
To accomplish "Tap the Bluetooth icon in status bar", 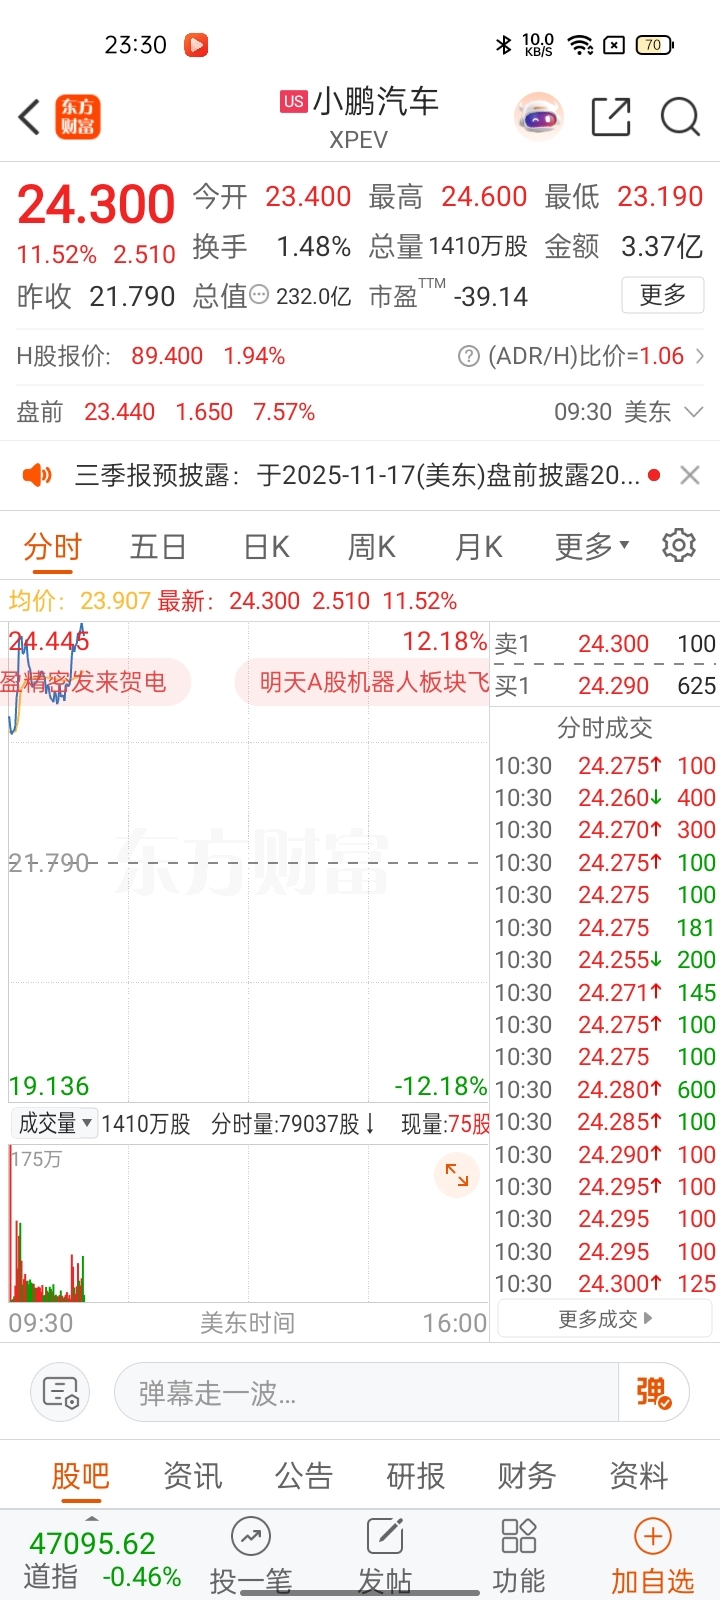I will 503,45.
